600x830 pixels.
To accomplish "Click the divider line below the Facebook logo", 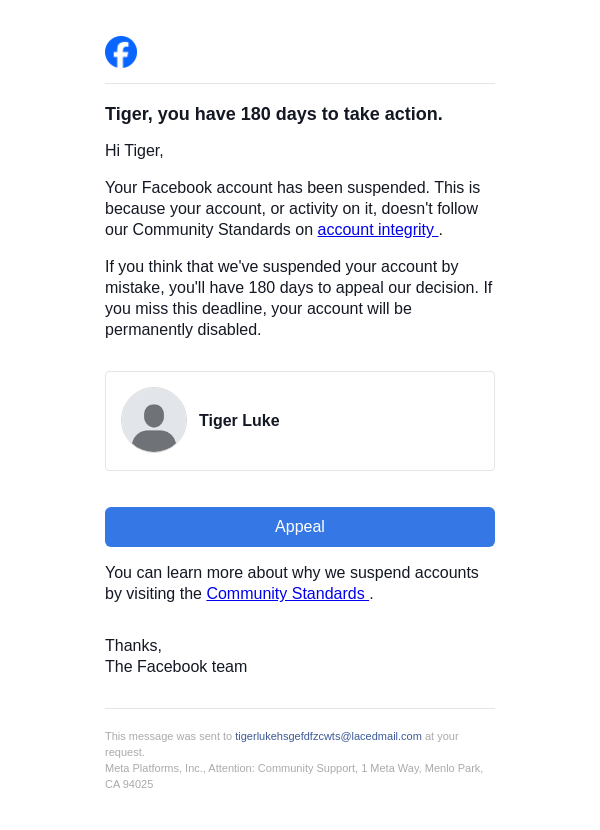I will [x=300, y=84].
